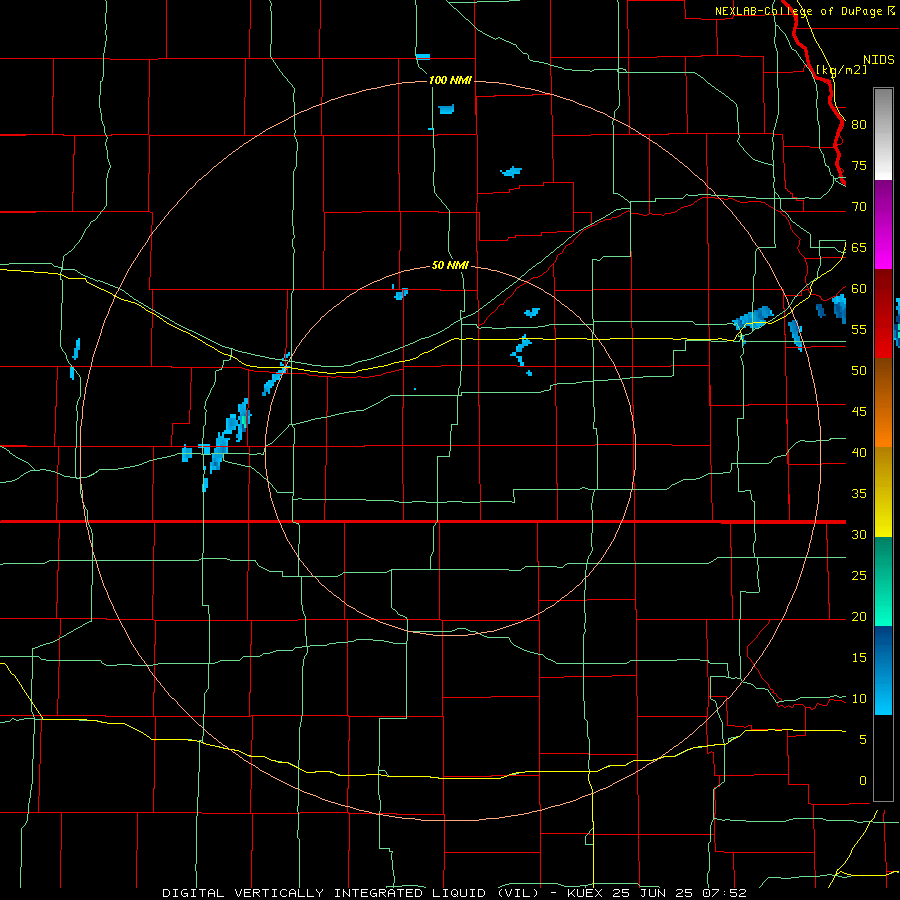The height and width of the screenshot is (900, 900).
Task: Click the 45 value on the color scale
Action: point(859,412)
